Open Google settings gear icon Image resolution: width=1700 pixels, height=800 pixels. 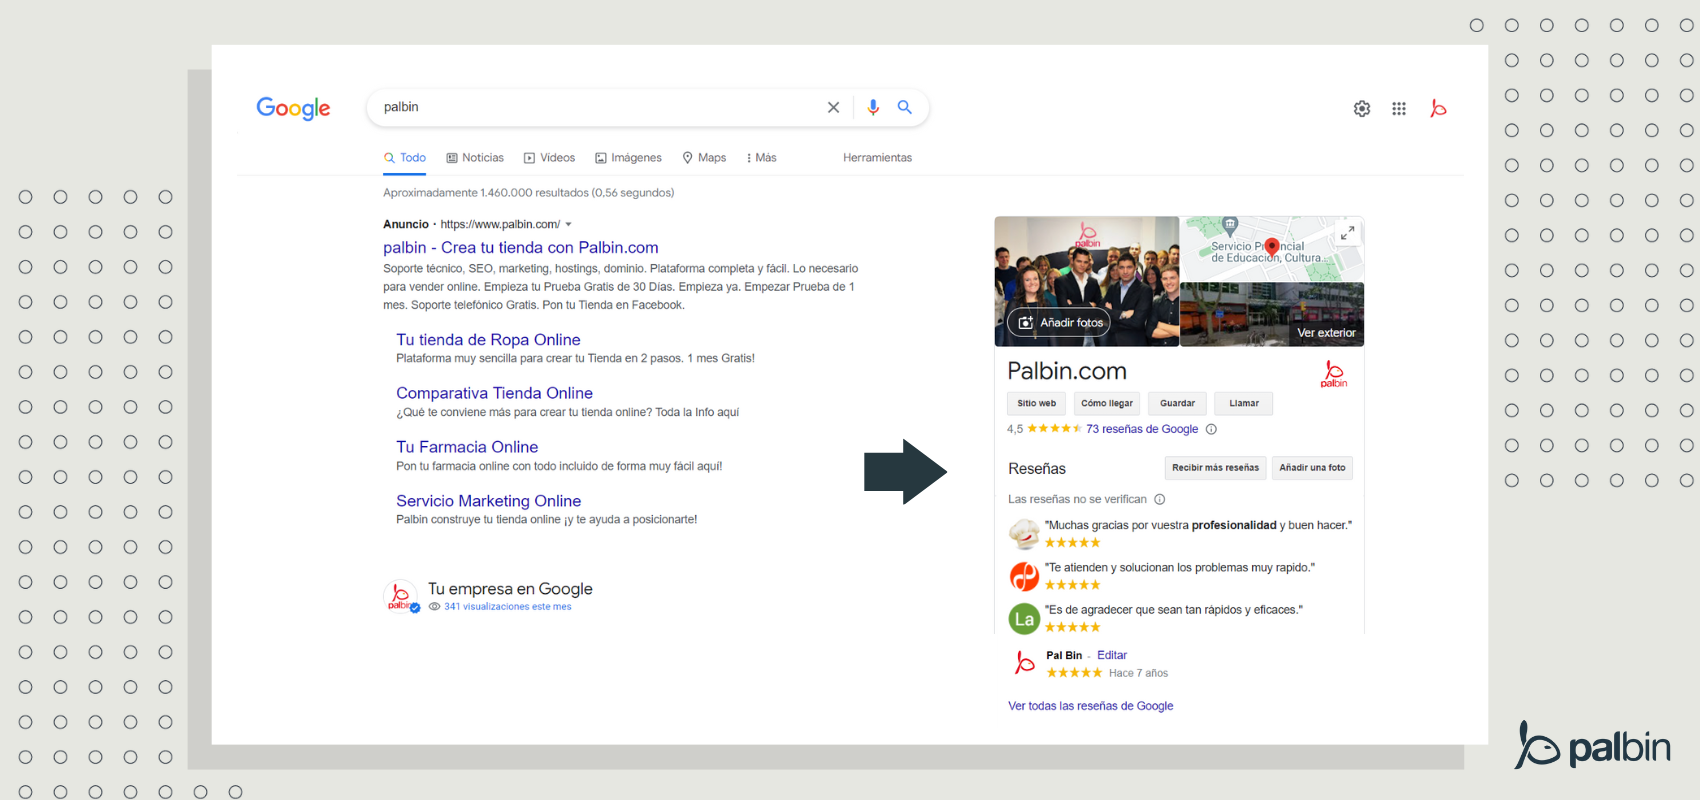point(1362,109)
